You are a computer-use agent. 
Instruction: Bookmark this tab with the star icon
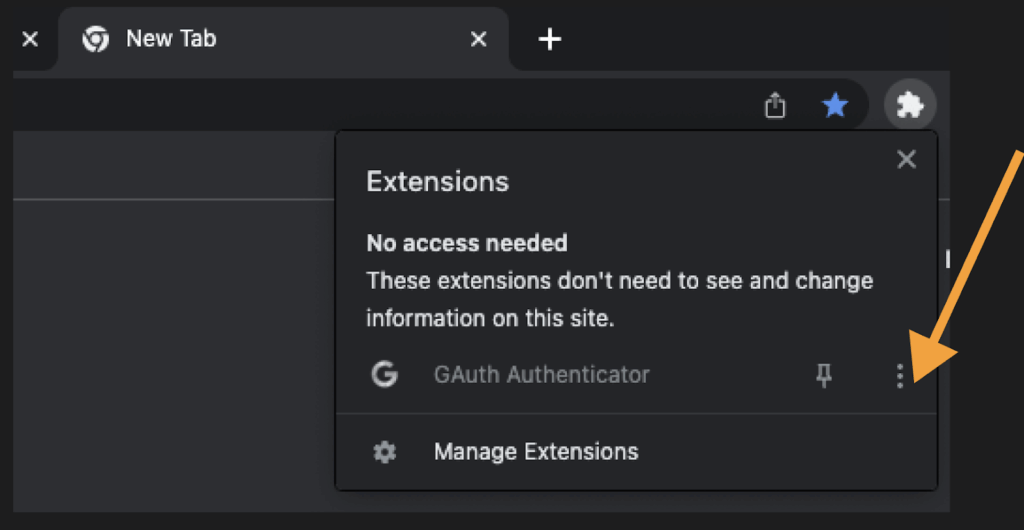click(835, 105)
